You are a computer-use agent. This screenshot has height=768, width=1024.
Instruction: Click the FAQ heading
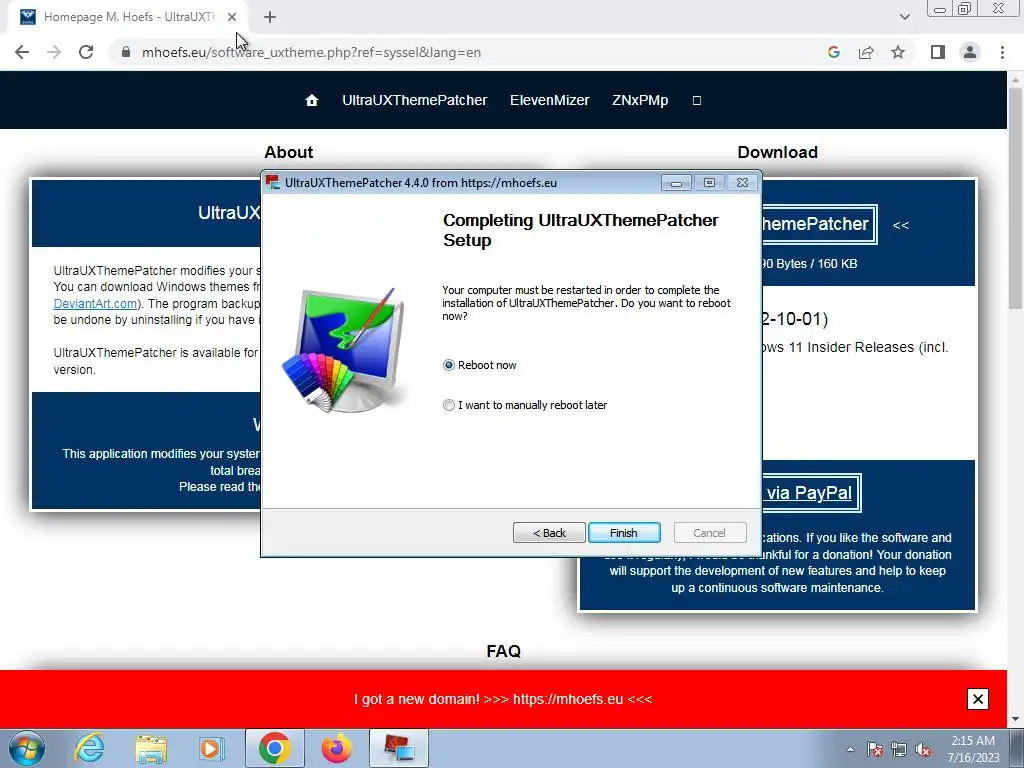click(x=504, y=651)
